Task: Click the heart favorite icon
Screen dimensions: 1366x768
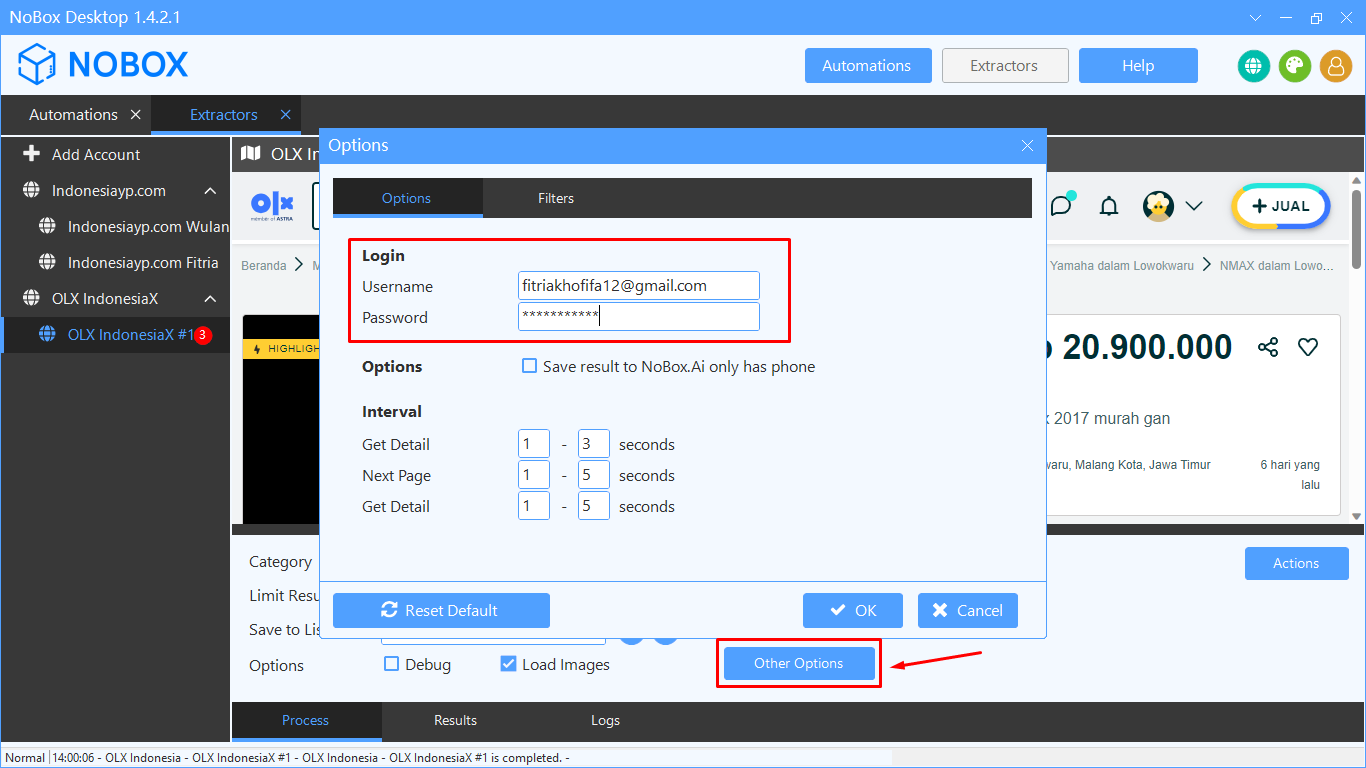Action: [1308, 347]
